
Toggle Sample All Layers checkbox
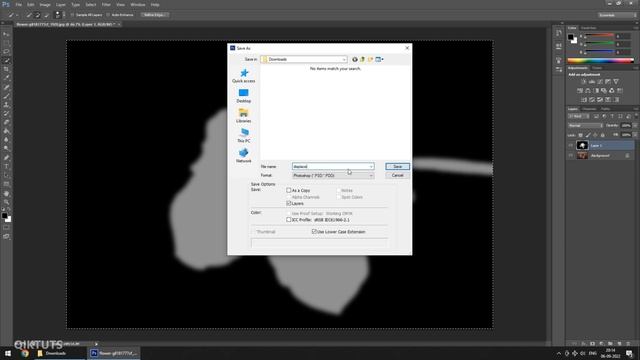[72, 15]
